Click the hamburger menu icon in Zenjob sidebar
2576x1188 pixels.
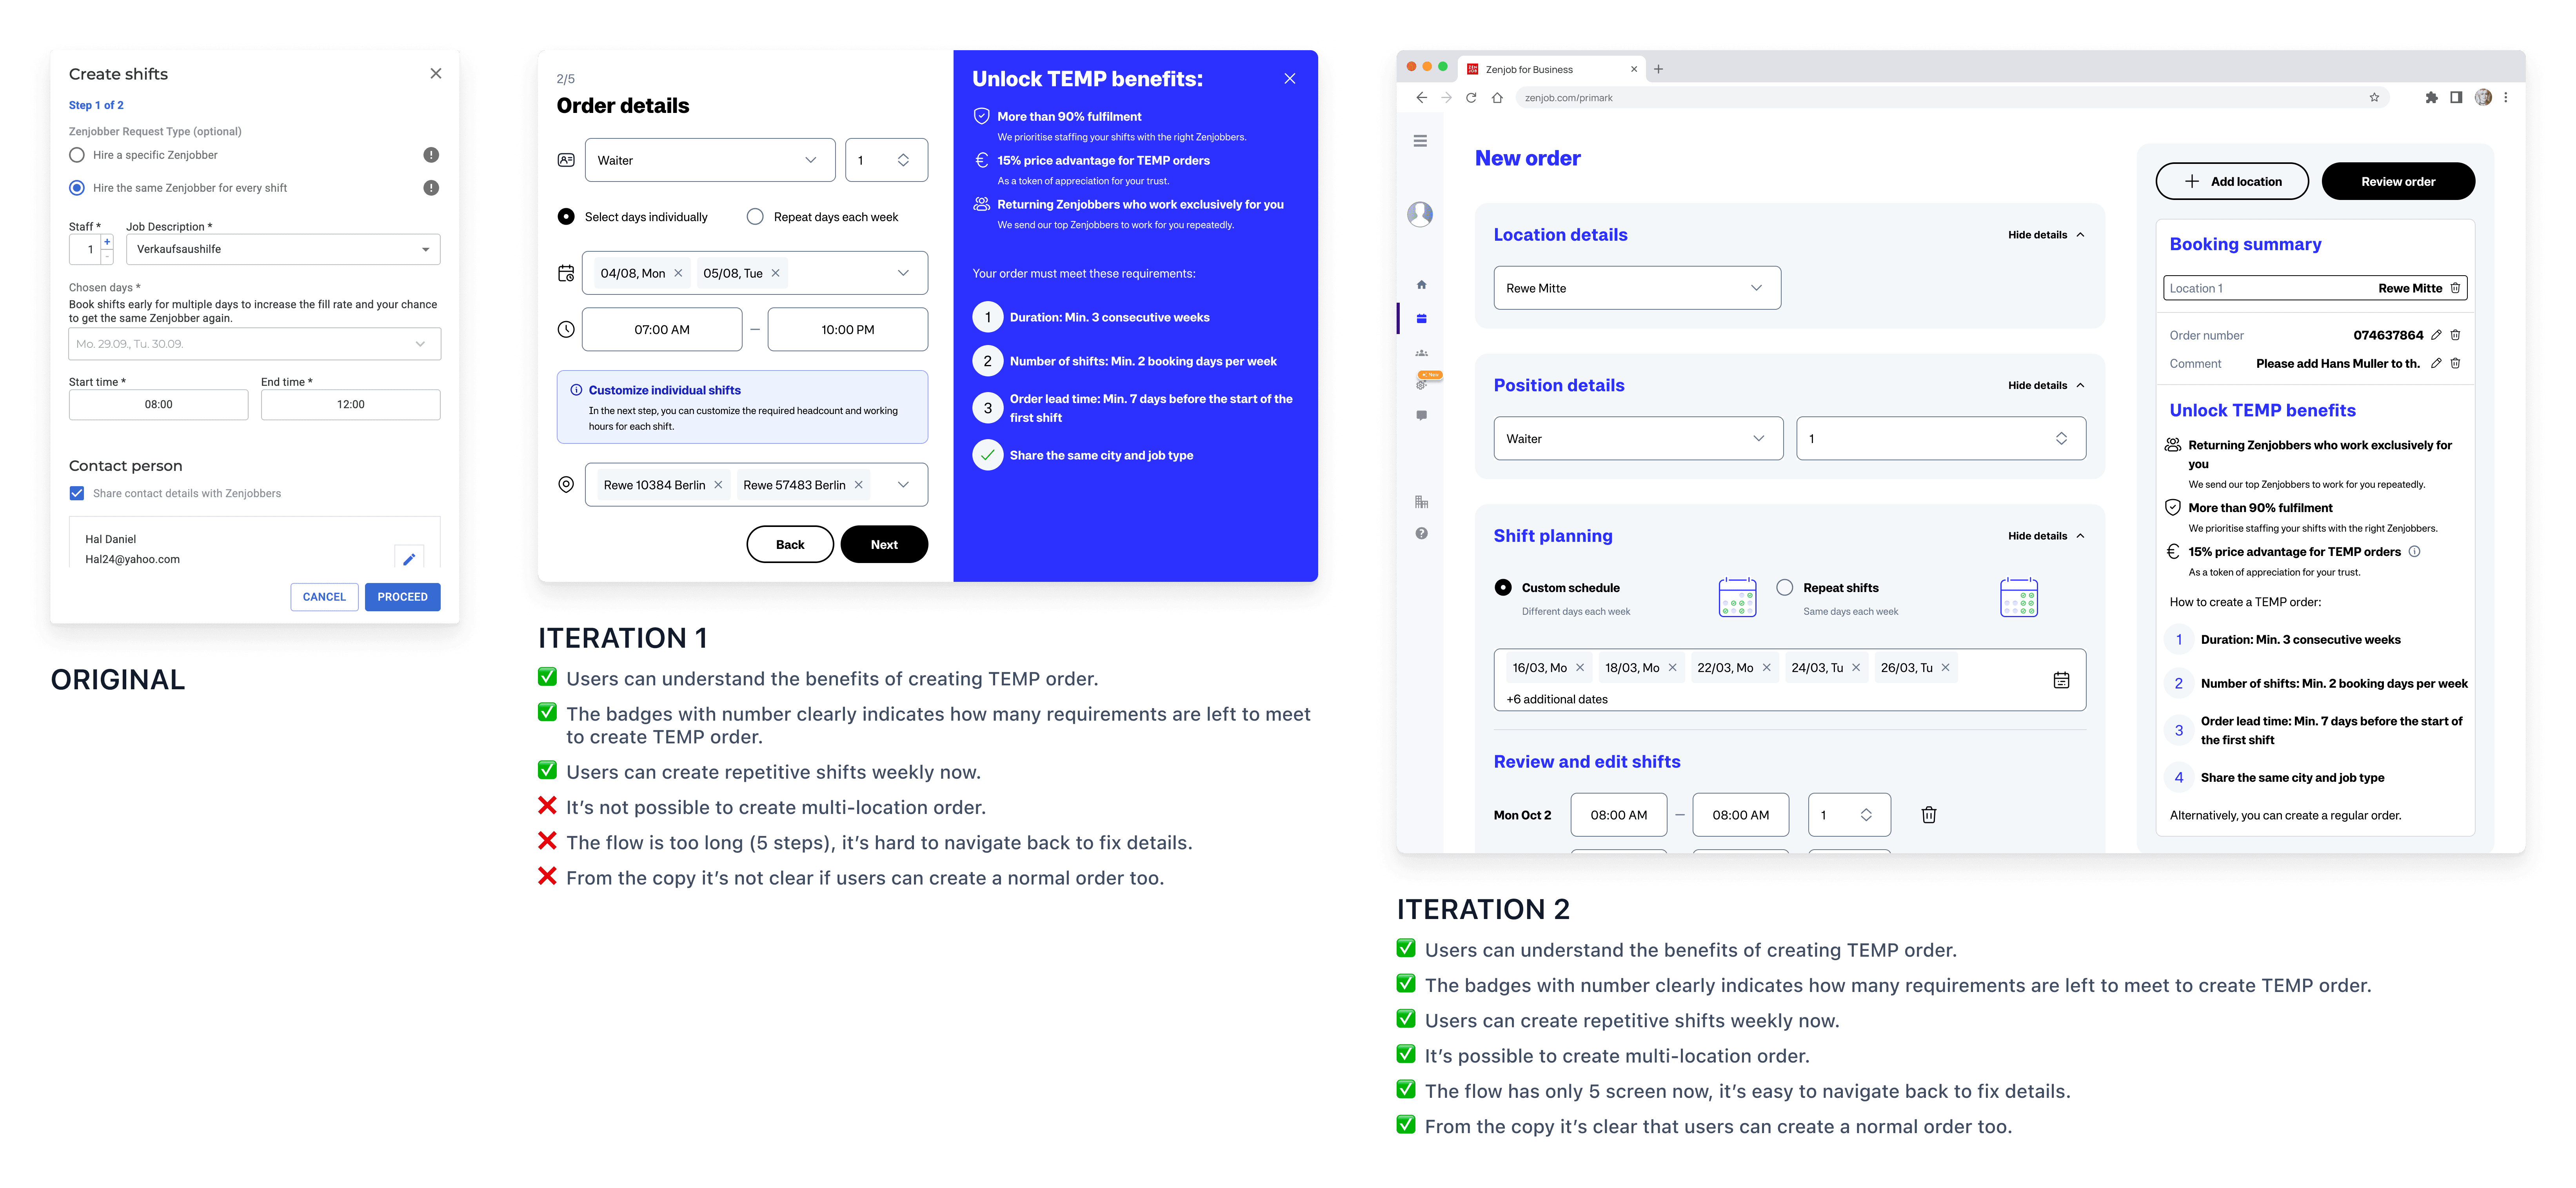pos(1420,141)
